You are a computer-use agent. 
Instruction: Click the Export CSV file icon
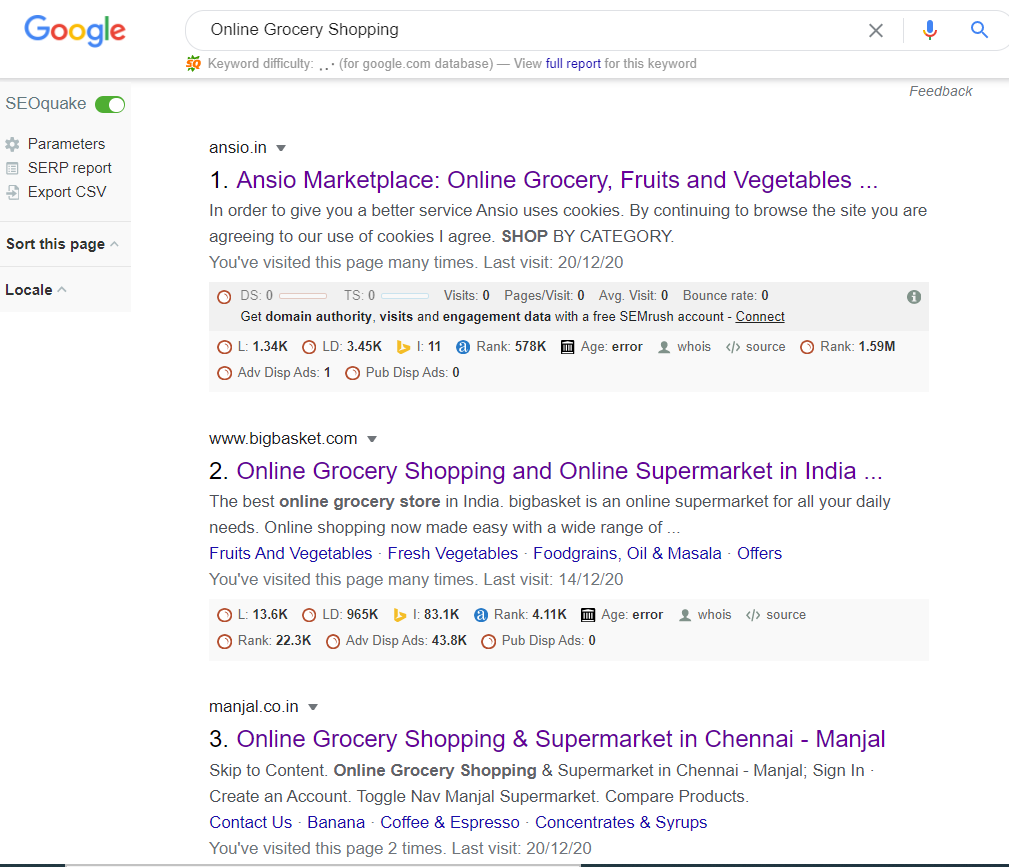(12, 192)
